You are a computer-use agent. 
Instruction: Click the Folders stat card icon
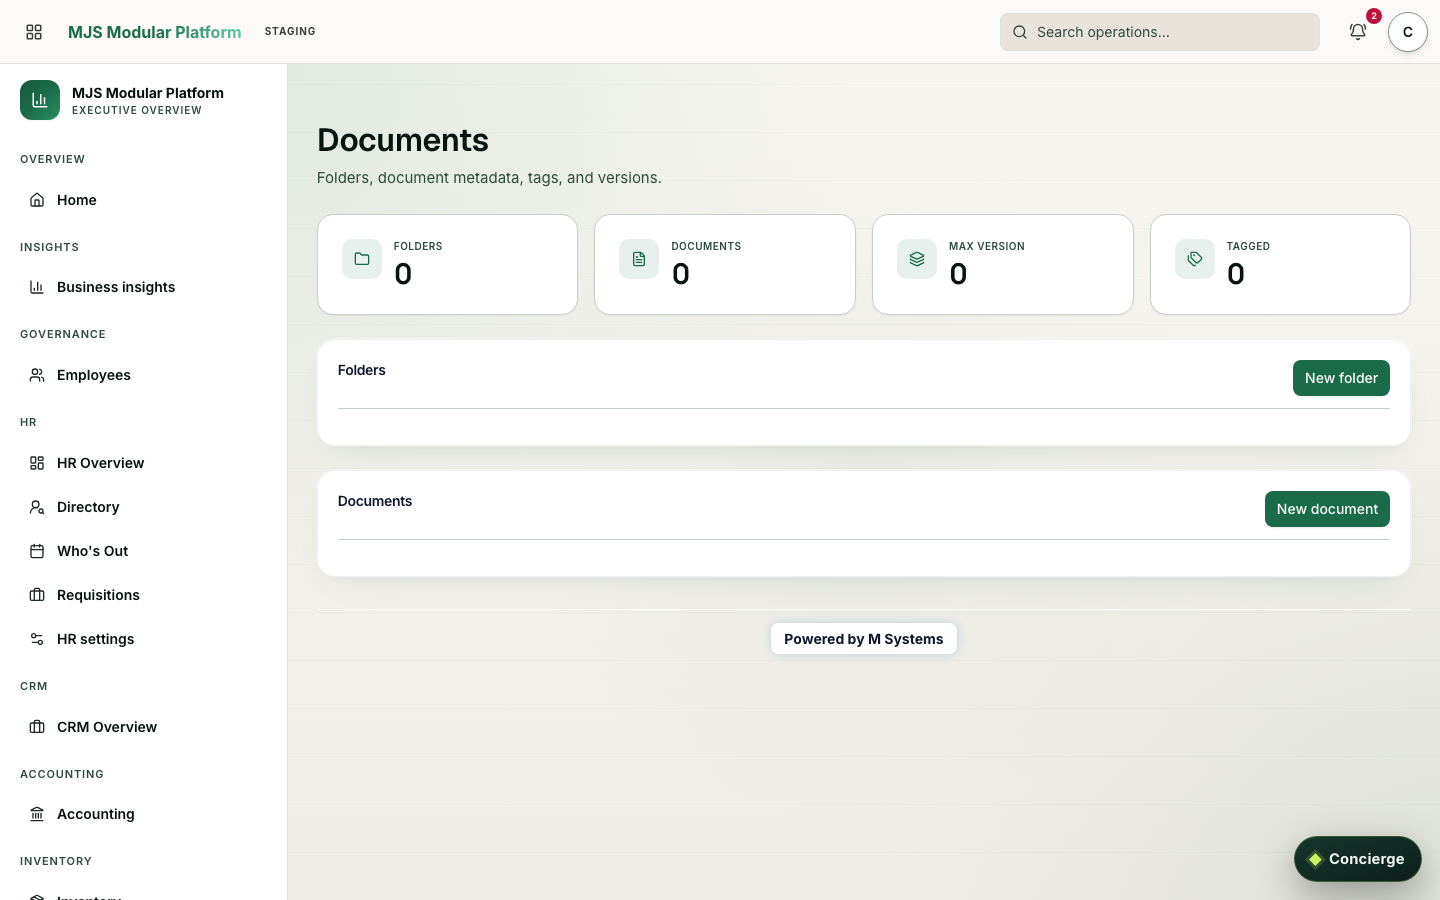[362, 259]
